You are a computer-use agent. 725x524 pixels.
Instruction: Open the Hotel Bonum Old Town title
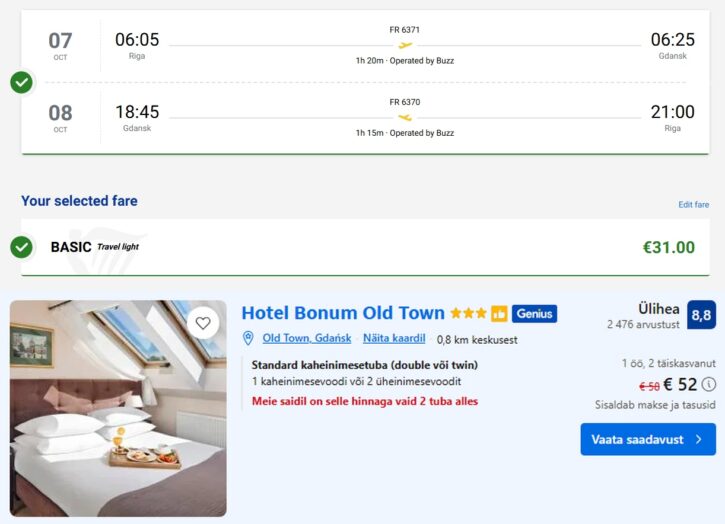coord(343,313)
